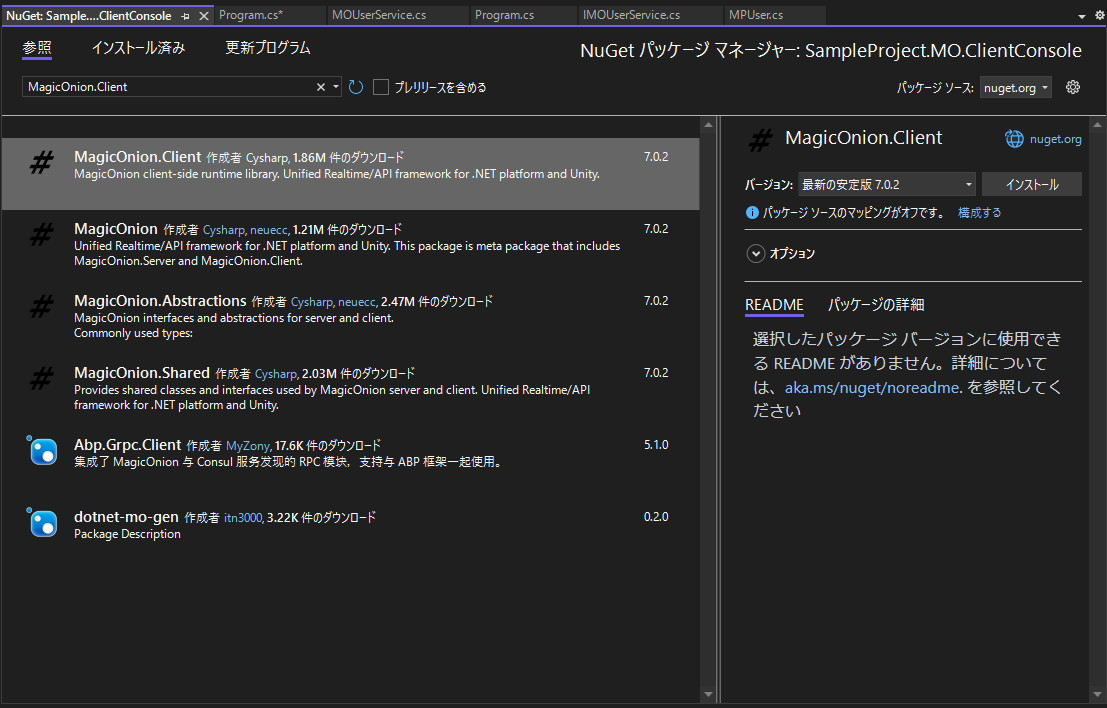The width and height of the screenshot is (1107, 708).
Task: Click the MagicOnion.Shared package icon
Action: pyautogui.click(x=42, y=378)
